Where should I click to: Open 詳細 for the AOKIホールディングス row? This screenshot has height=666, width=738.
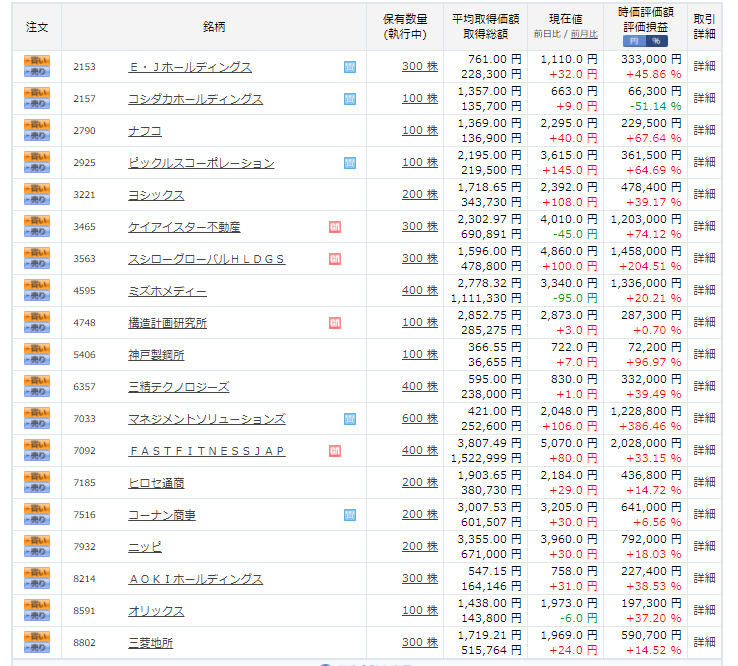(704, 578)
